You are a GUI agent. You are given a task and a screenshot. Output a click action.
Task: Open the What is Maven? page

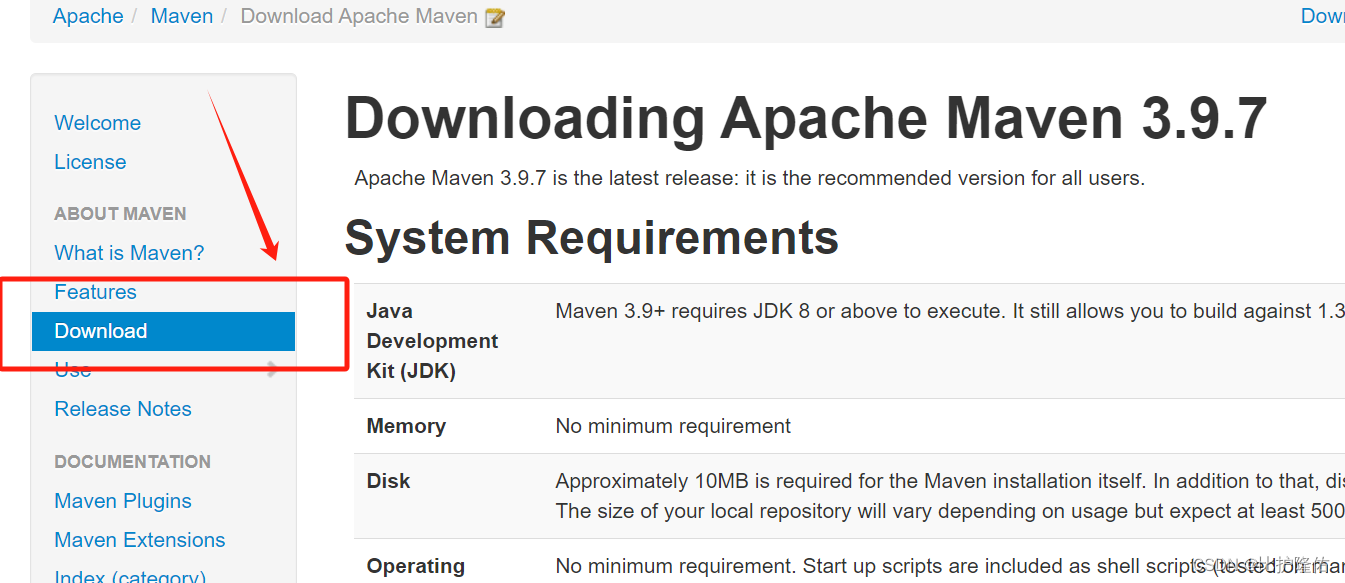129,253
